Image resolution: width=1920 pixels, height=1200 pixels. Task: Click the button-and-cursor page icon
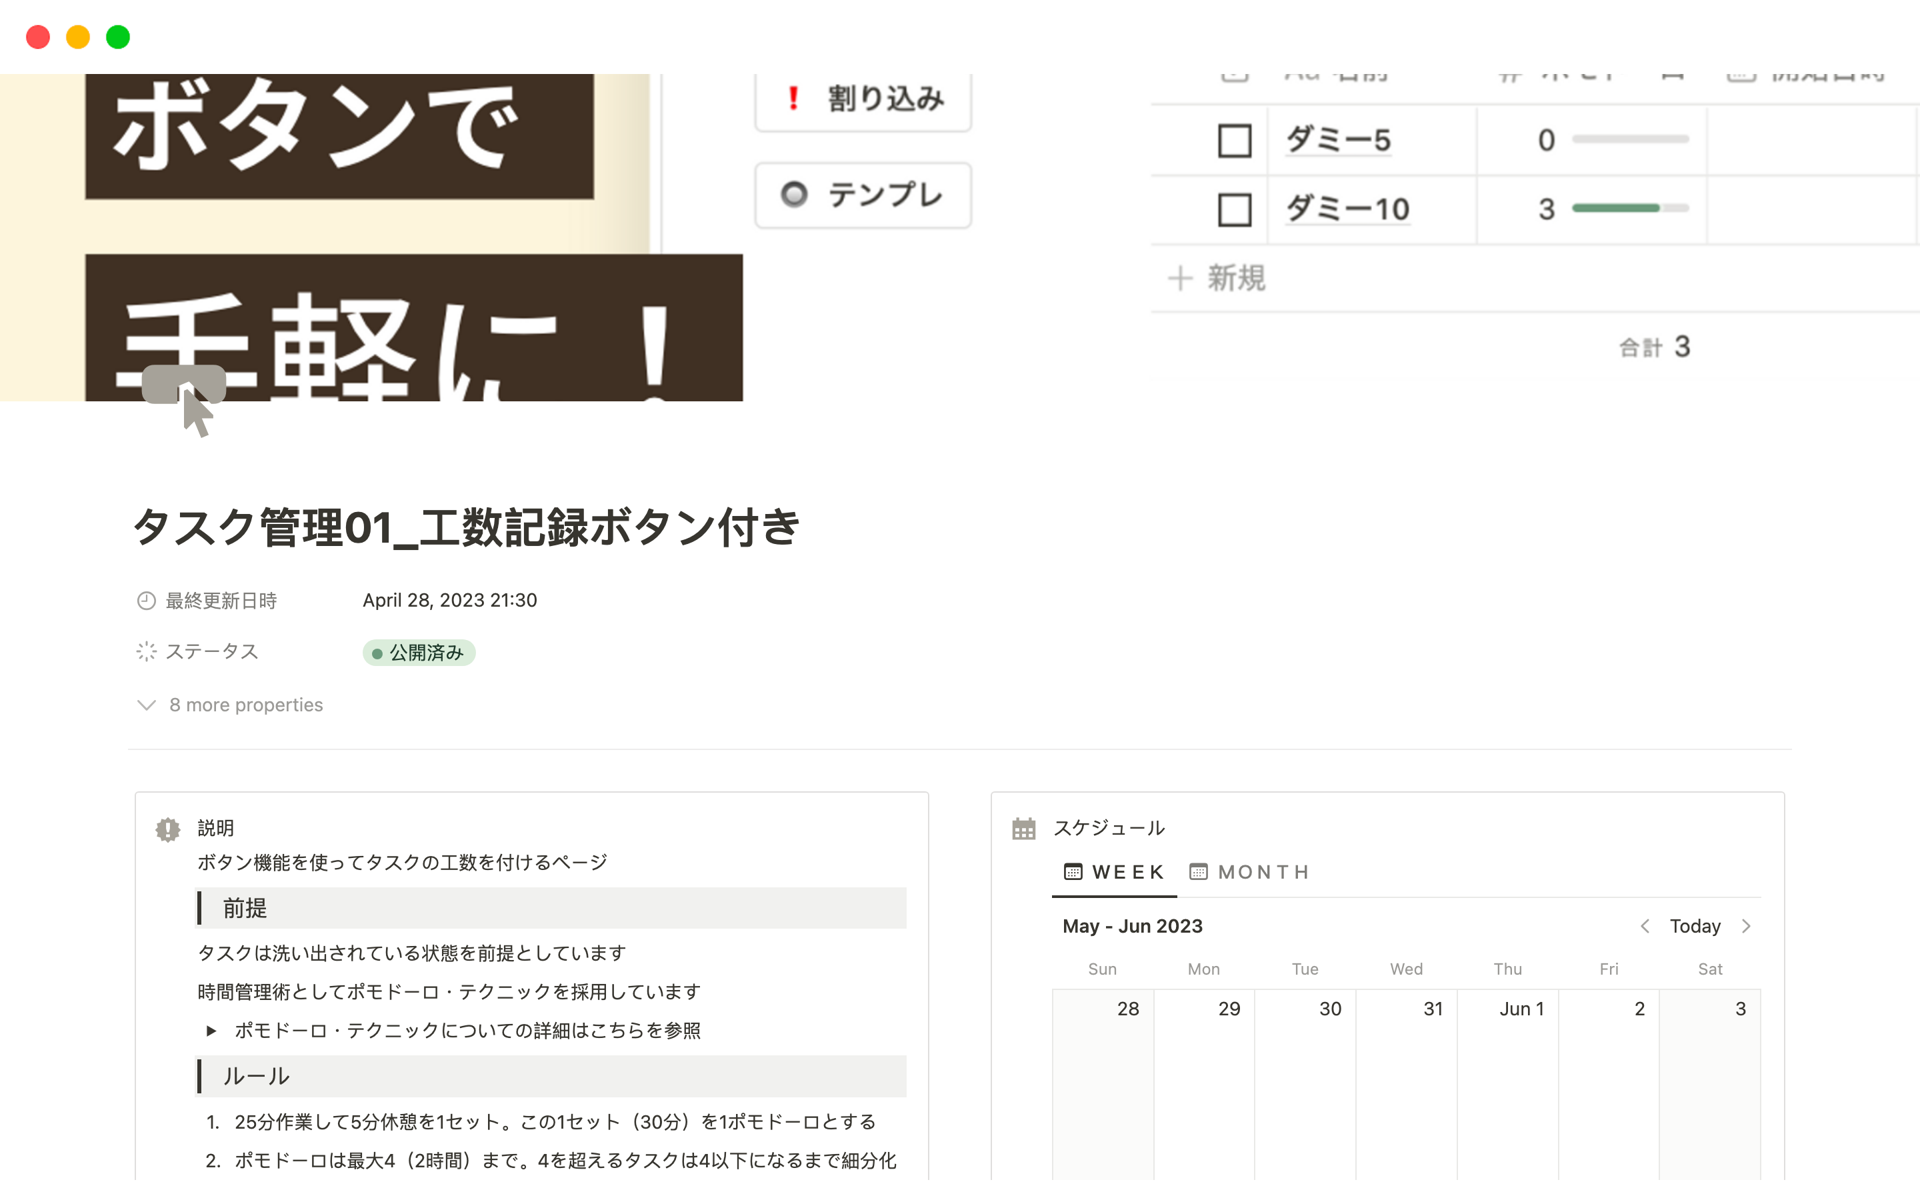pyautogui.click(x=186, y=398)
